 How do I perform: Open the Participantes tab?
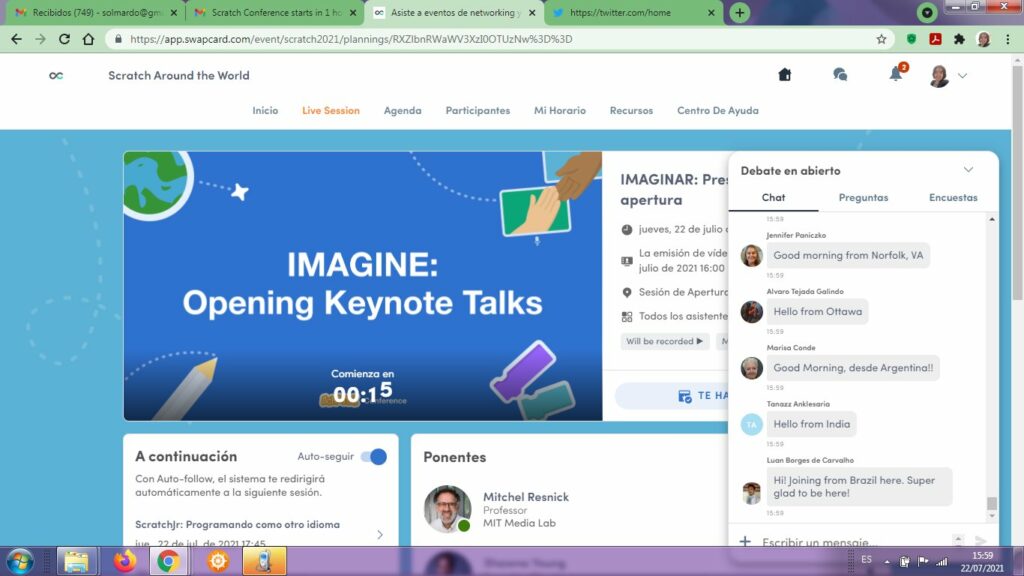[x=477, y=110]
